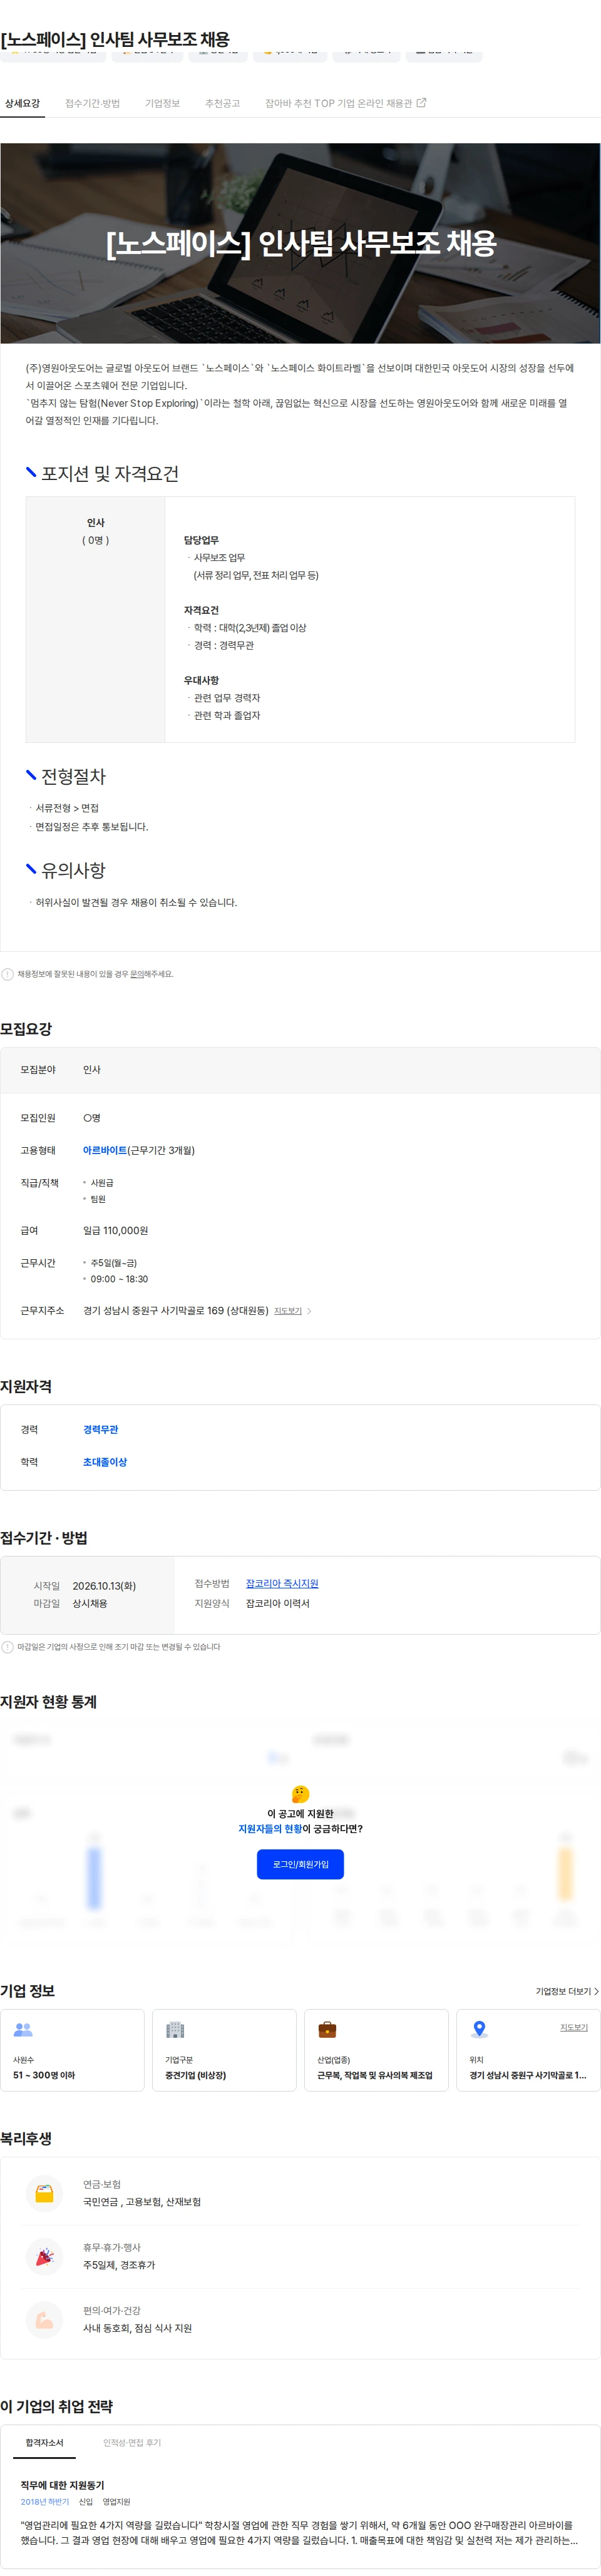This screenshot has width=601, height=2576.
Task: Click the briefcase icon on 산업(업종) card
Action: [x=327, y=2030]
